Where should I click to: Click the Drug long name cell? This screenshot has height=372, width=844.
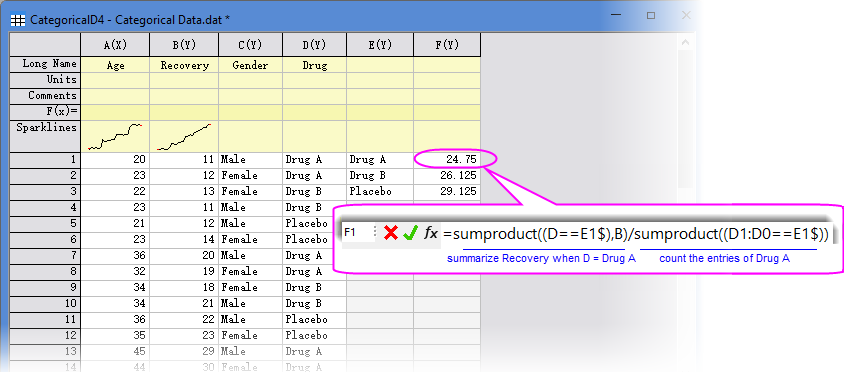(314, 65)
